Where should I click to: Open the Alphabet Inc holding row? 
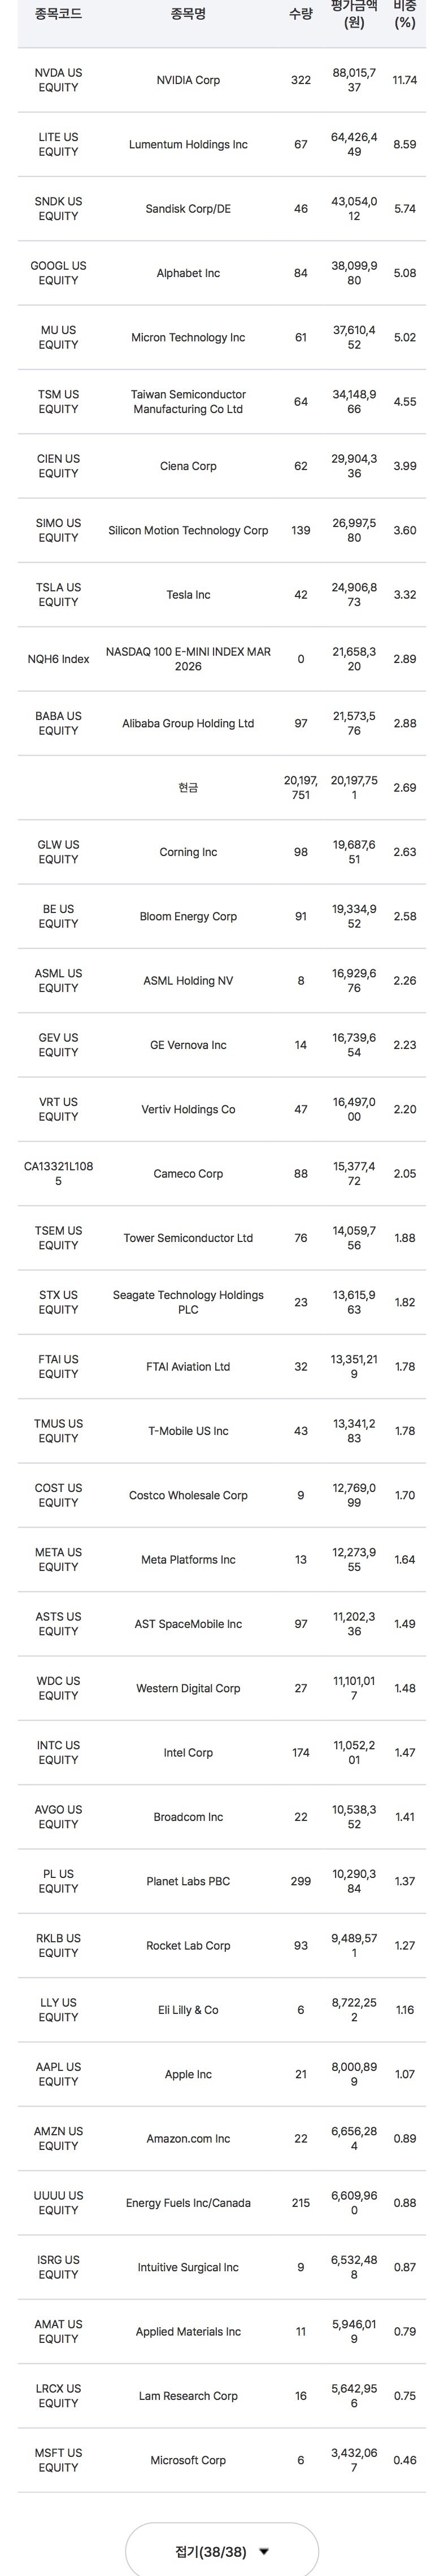[x=222, y=273]
